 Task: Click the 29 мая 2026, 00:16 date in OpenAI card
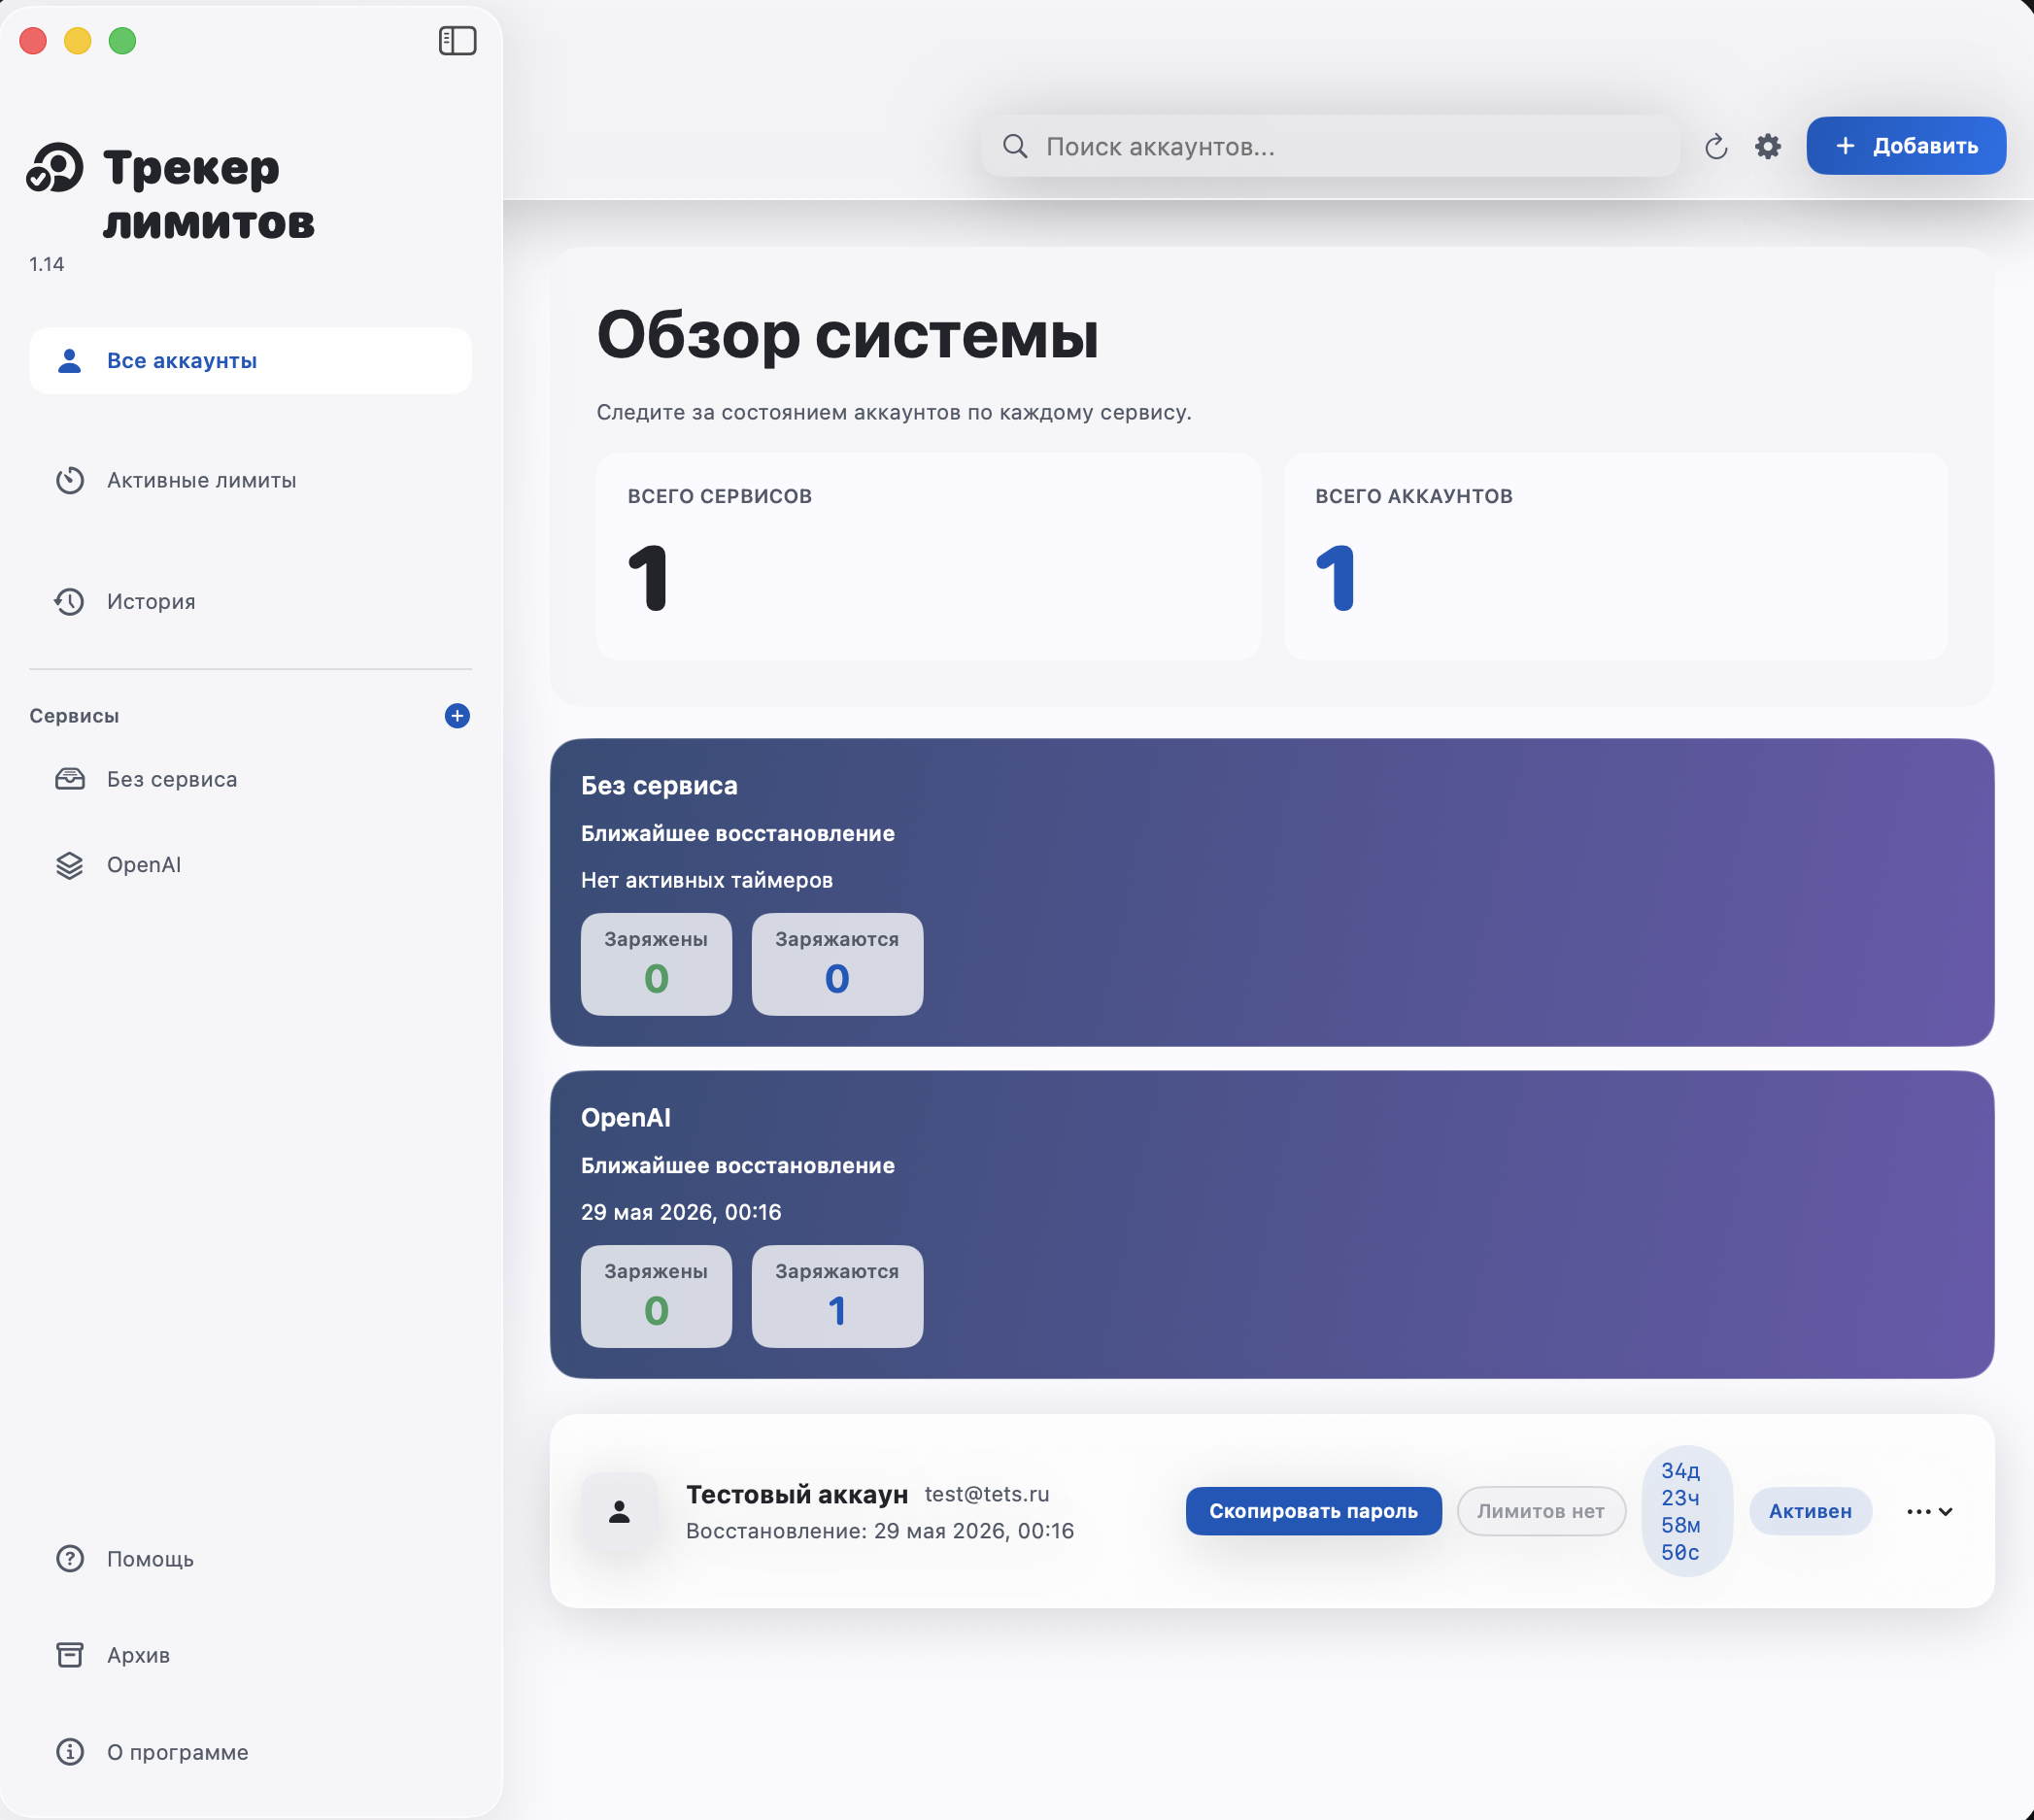pyautogui.click(x=681, y=1212)
